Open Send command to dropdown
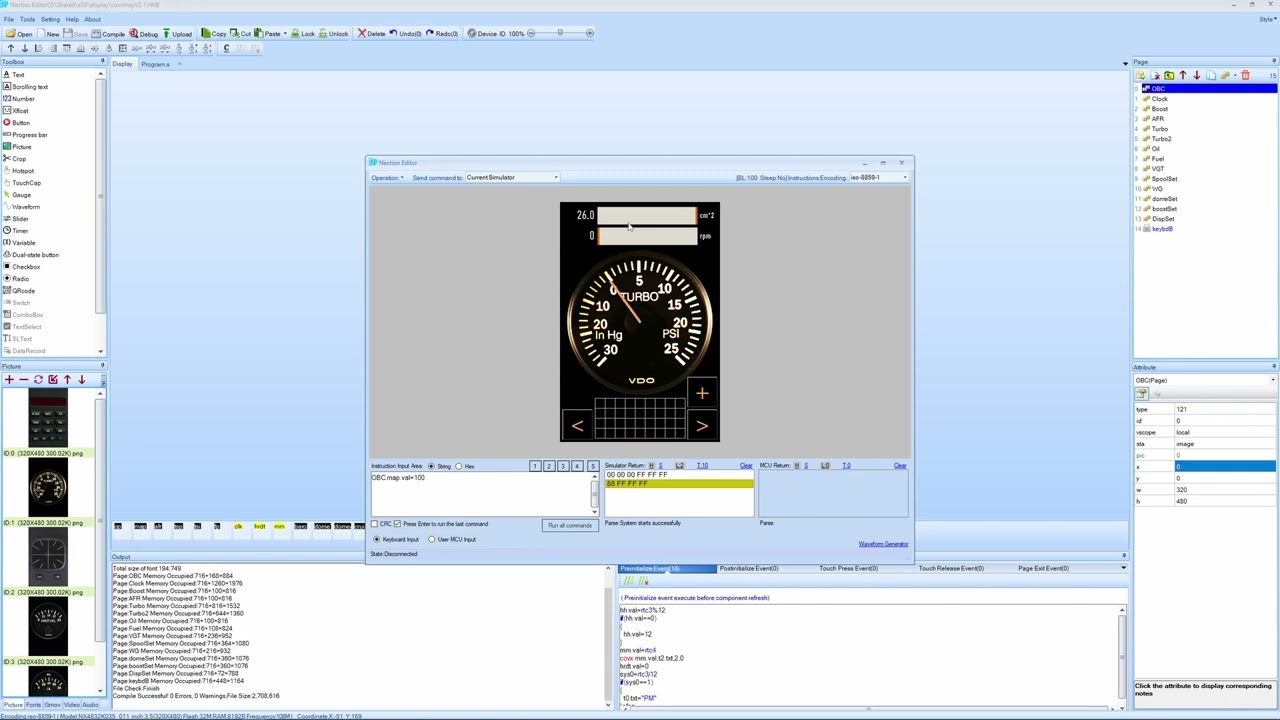The width and height of the screenshot is (1280, 720). coord(511,178)
